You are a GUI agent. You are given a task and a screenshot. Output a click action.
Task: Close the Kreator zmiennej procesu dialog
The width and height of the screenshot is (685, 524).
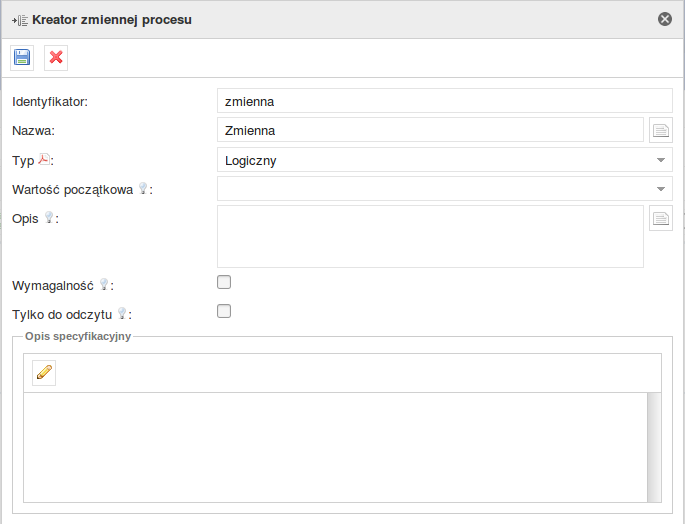pyautogui.click(x=665, y=19)
